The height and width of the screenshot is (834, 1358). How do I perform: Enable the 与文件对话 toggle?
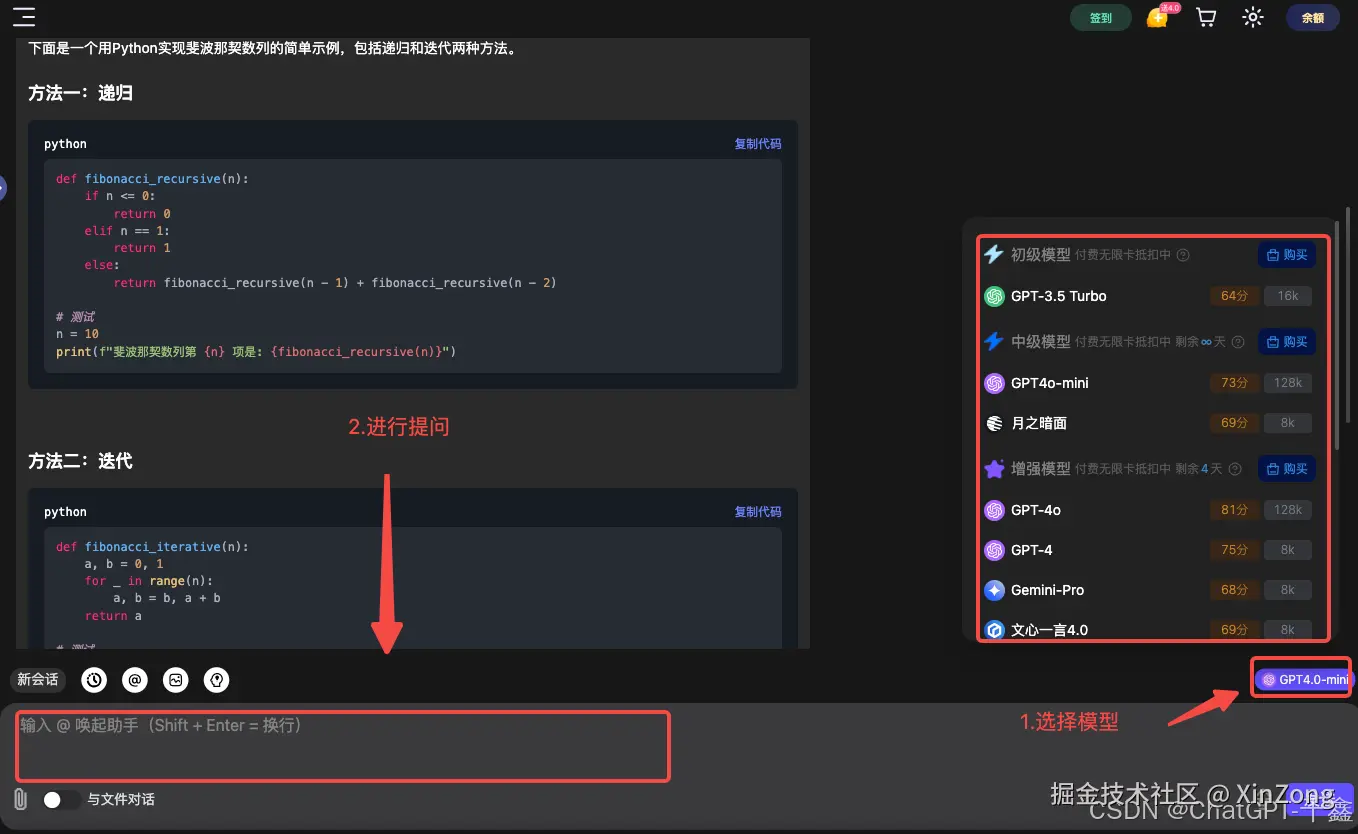pos(62,800)
